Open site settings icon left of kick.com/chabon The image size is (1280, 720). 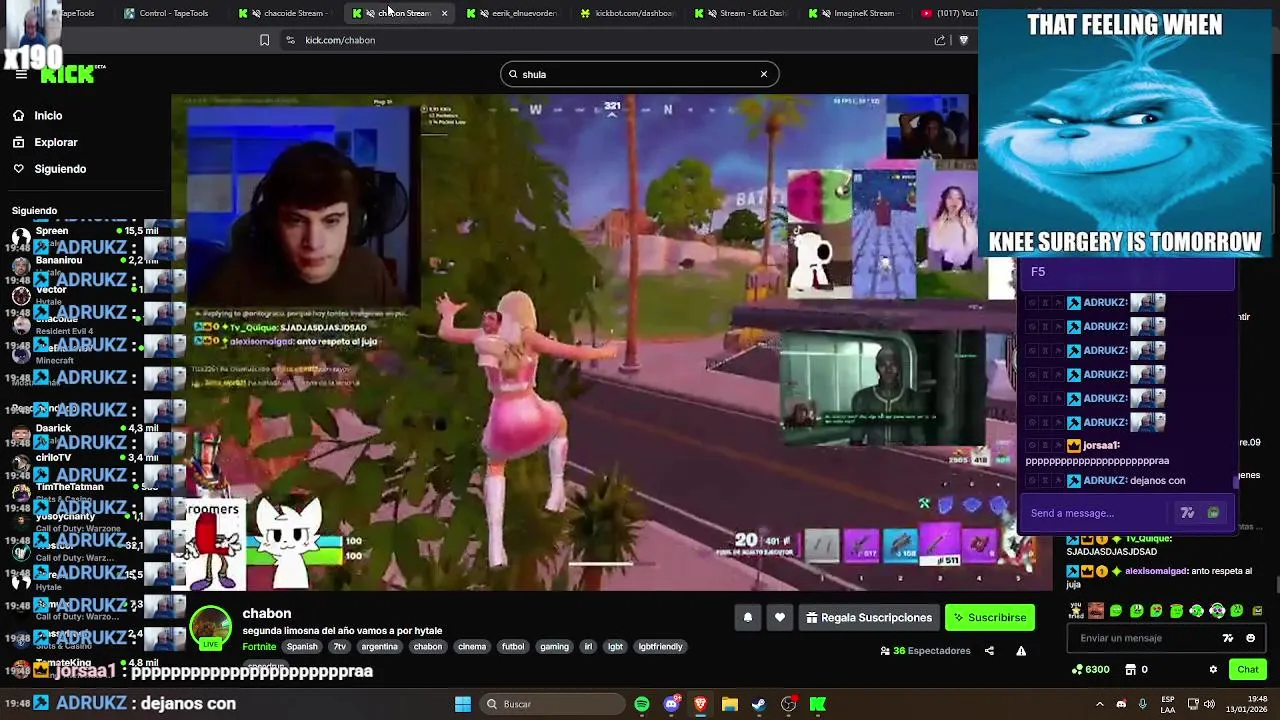pyautogui.click(x=290, y=40)
